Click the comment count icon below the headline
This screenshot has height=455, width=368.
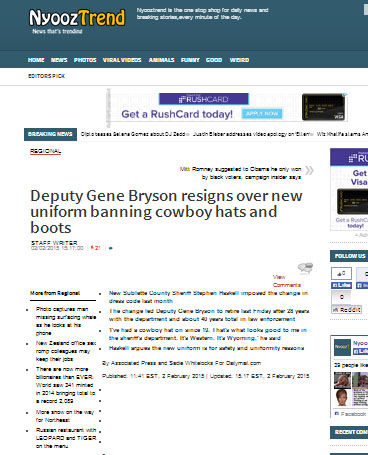coord(111,248)
